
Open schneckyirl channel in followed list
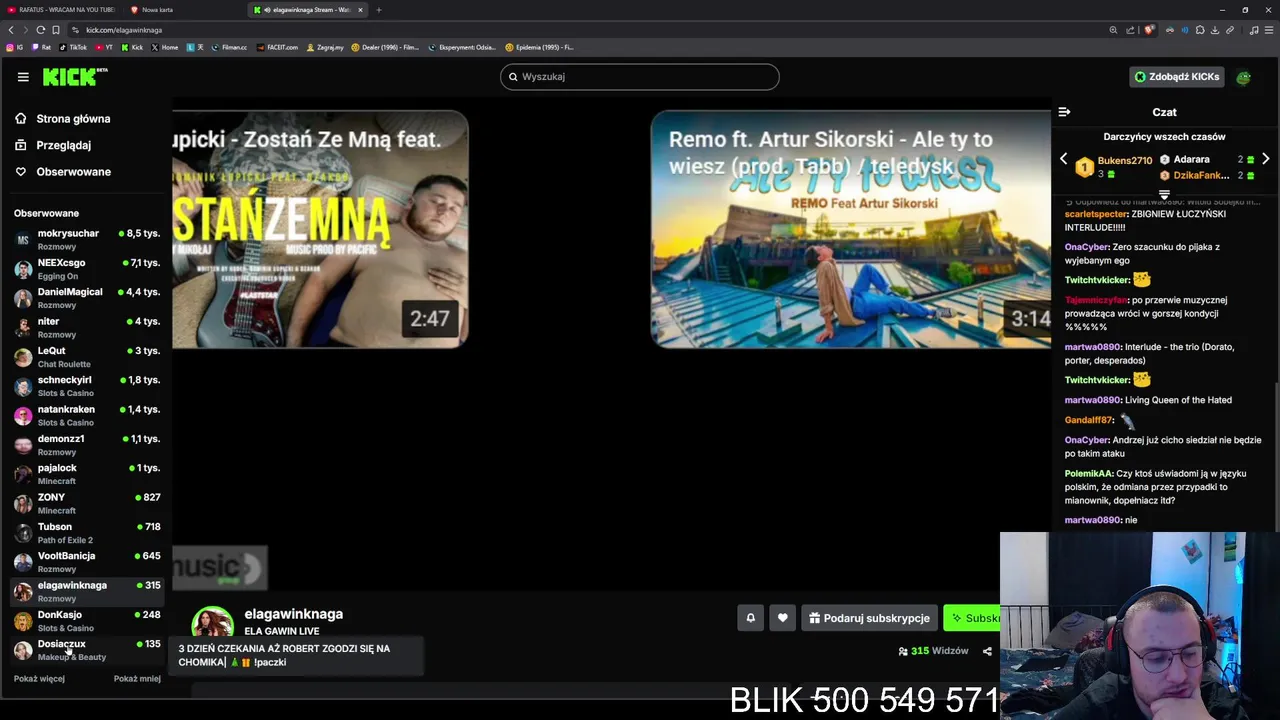pos(87,386)
